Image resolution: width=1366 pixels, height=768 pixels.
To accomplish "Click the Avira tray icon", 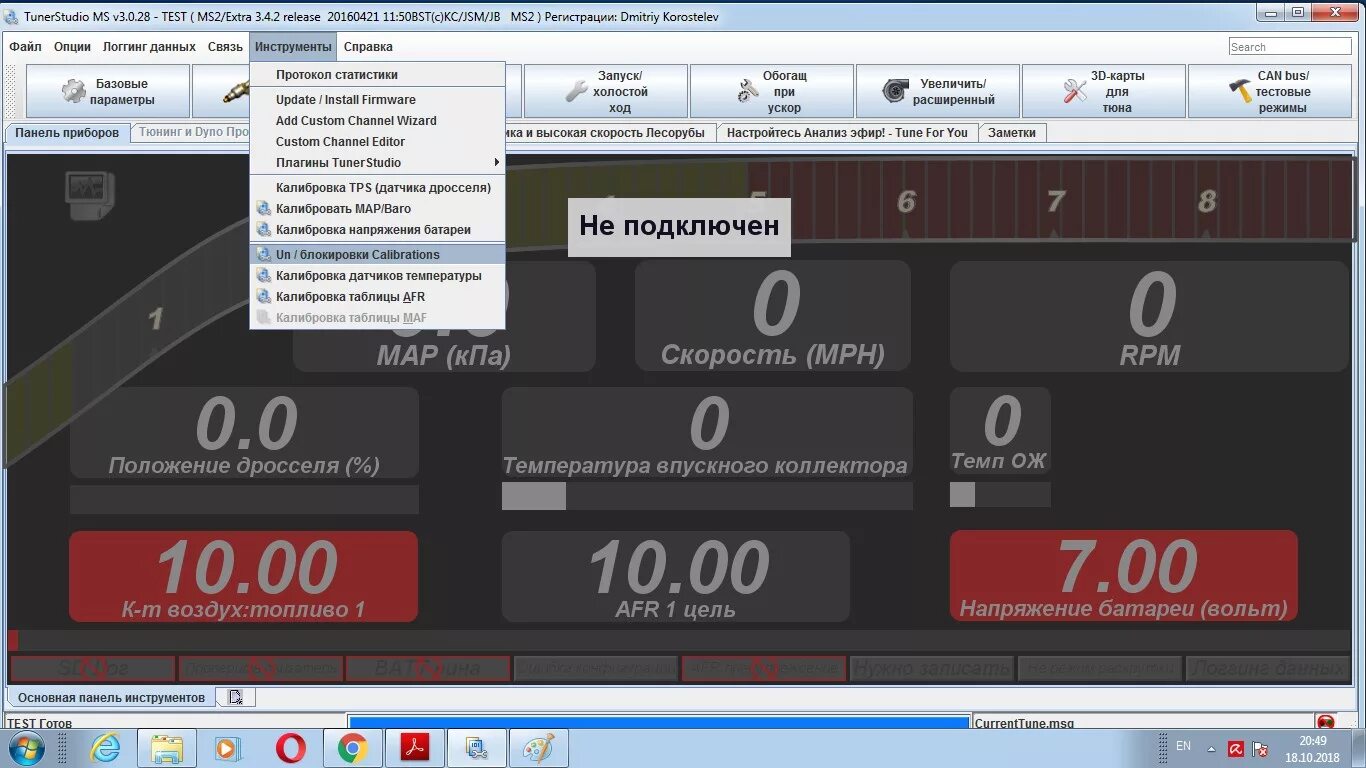I will pyautogui.click(x=1236, y=748).
